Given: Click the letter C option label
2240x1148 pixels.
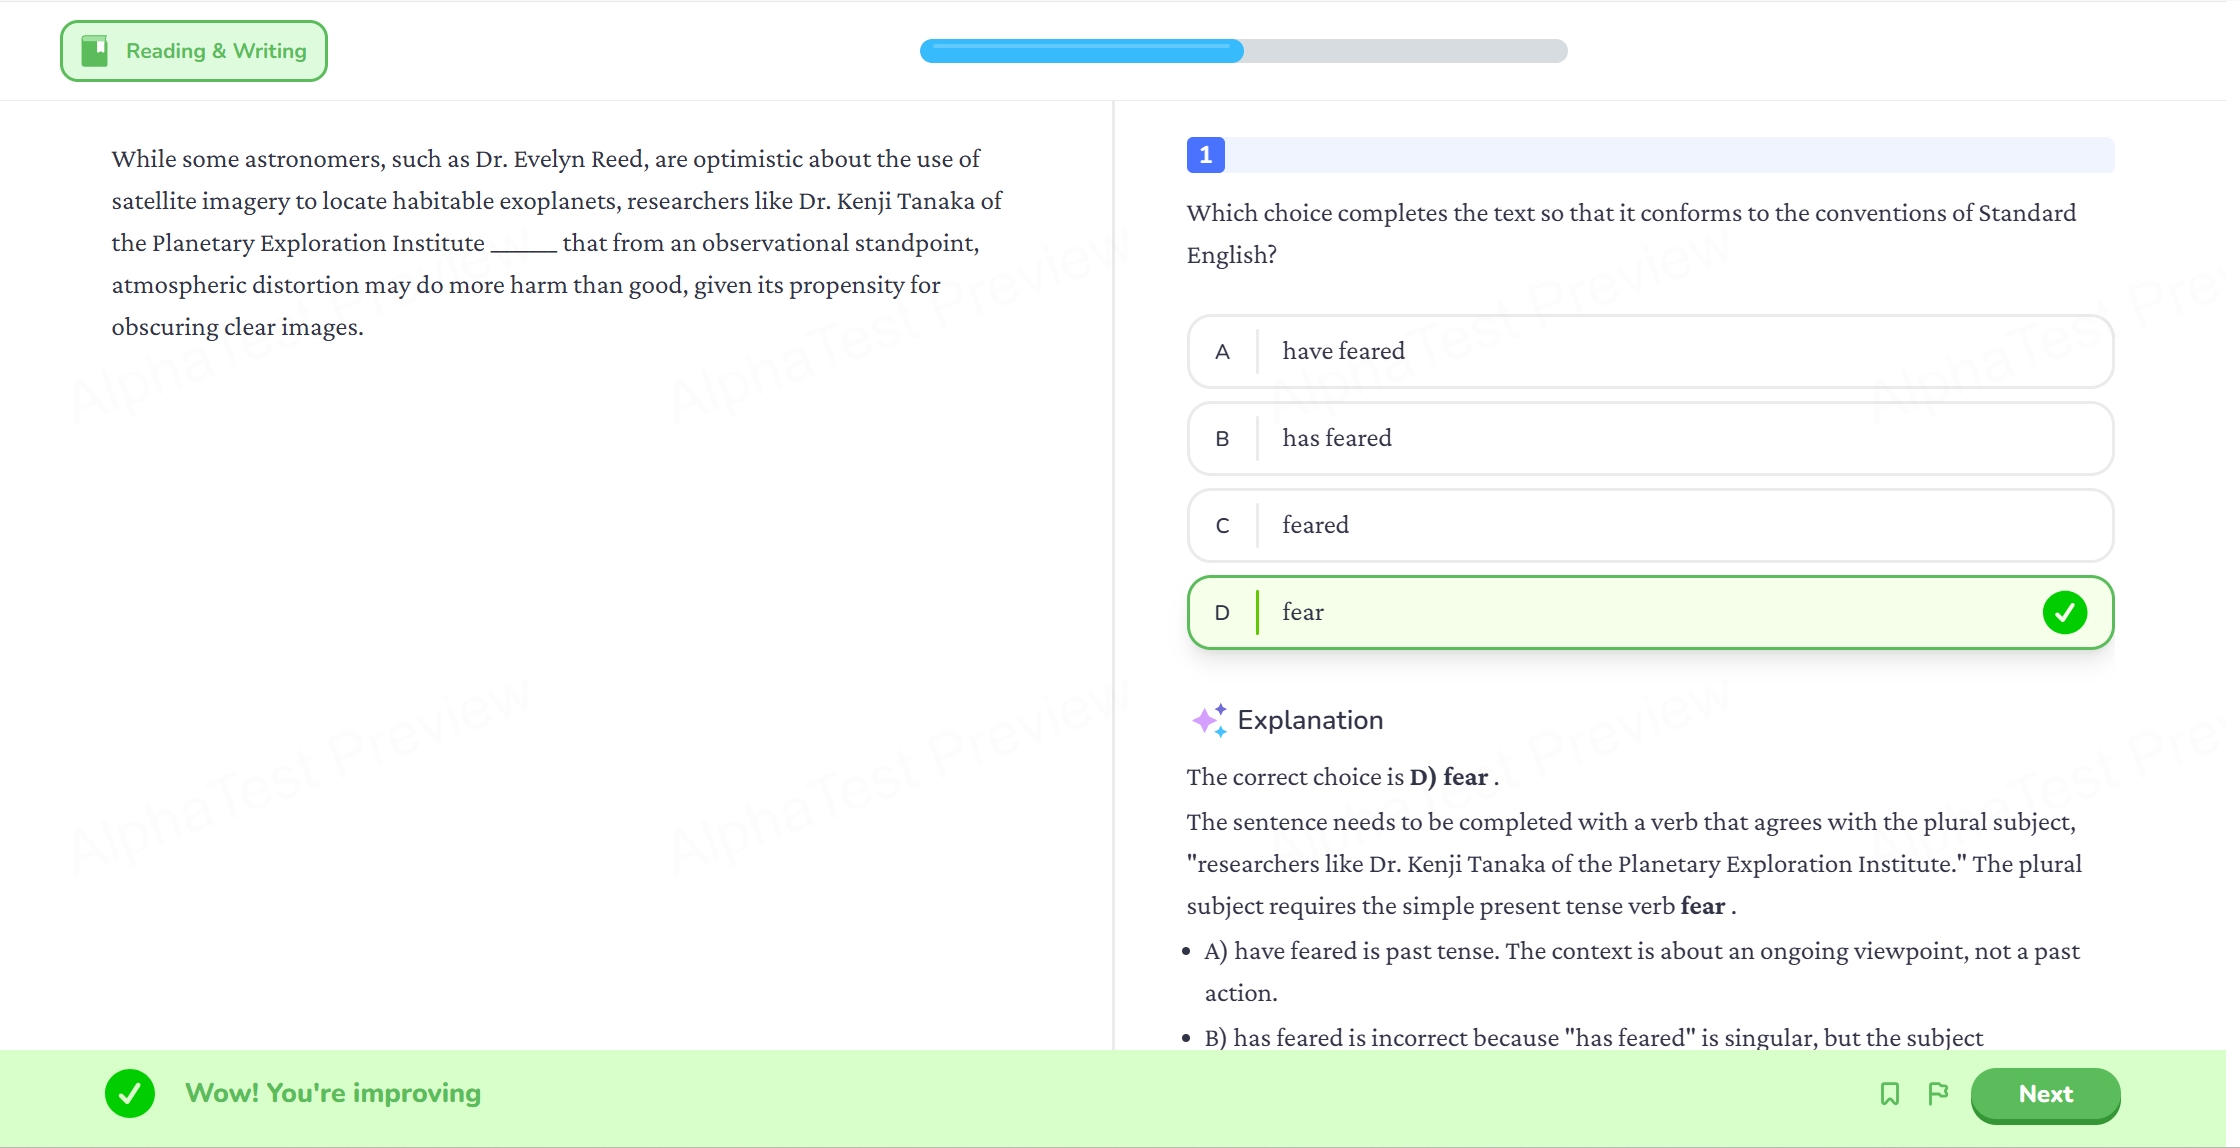Looking at the screenshot, I should point(1222,526).
